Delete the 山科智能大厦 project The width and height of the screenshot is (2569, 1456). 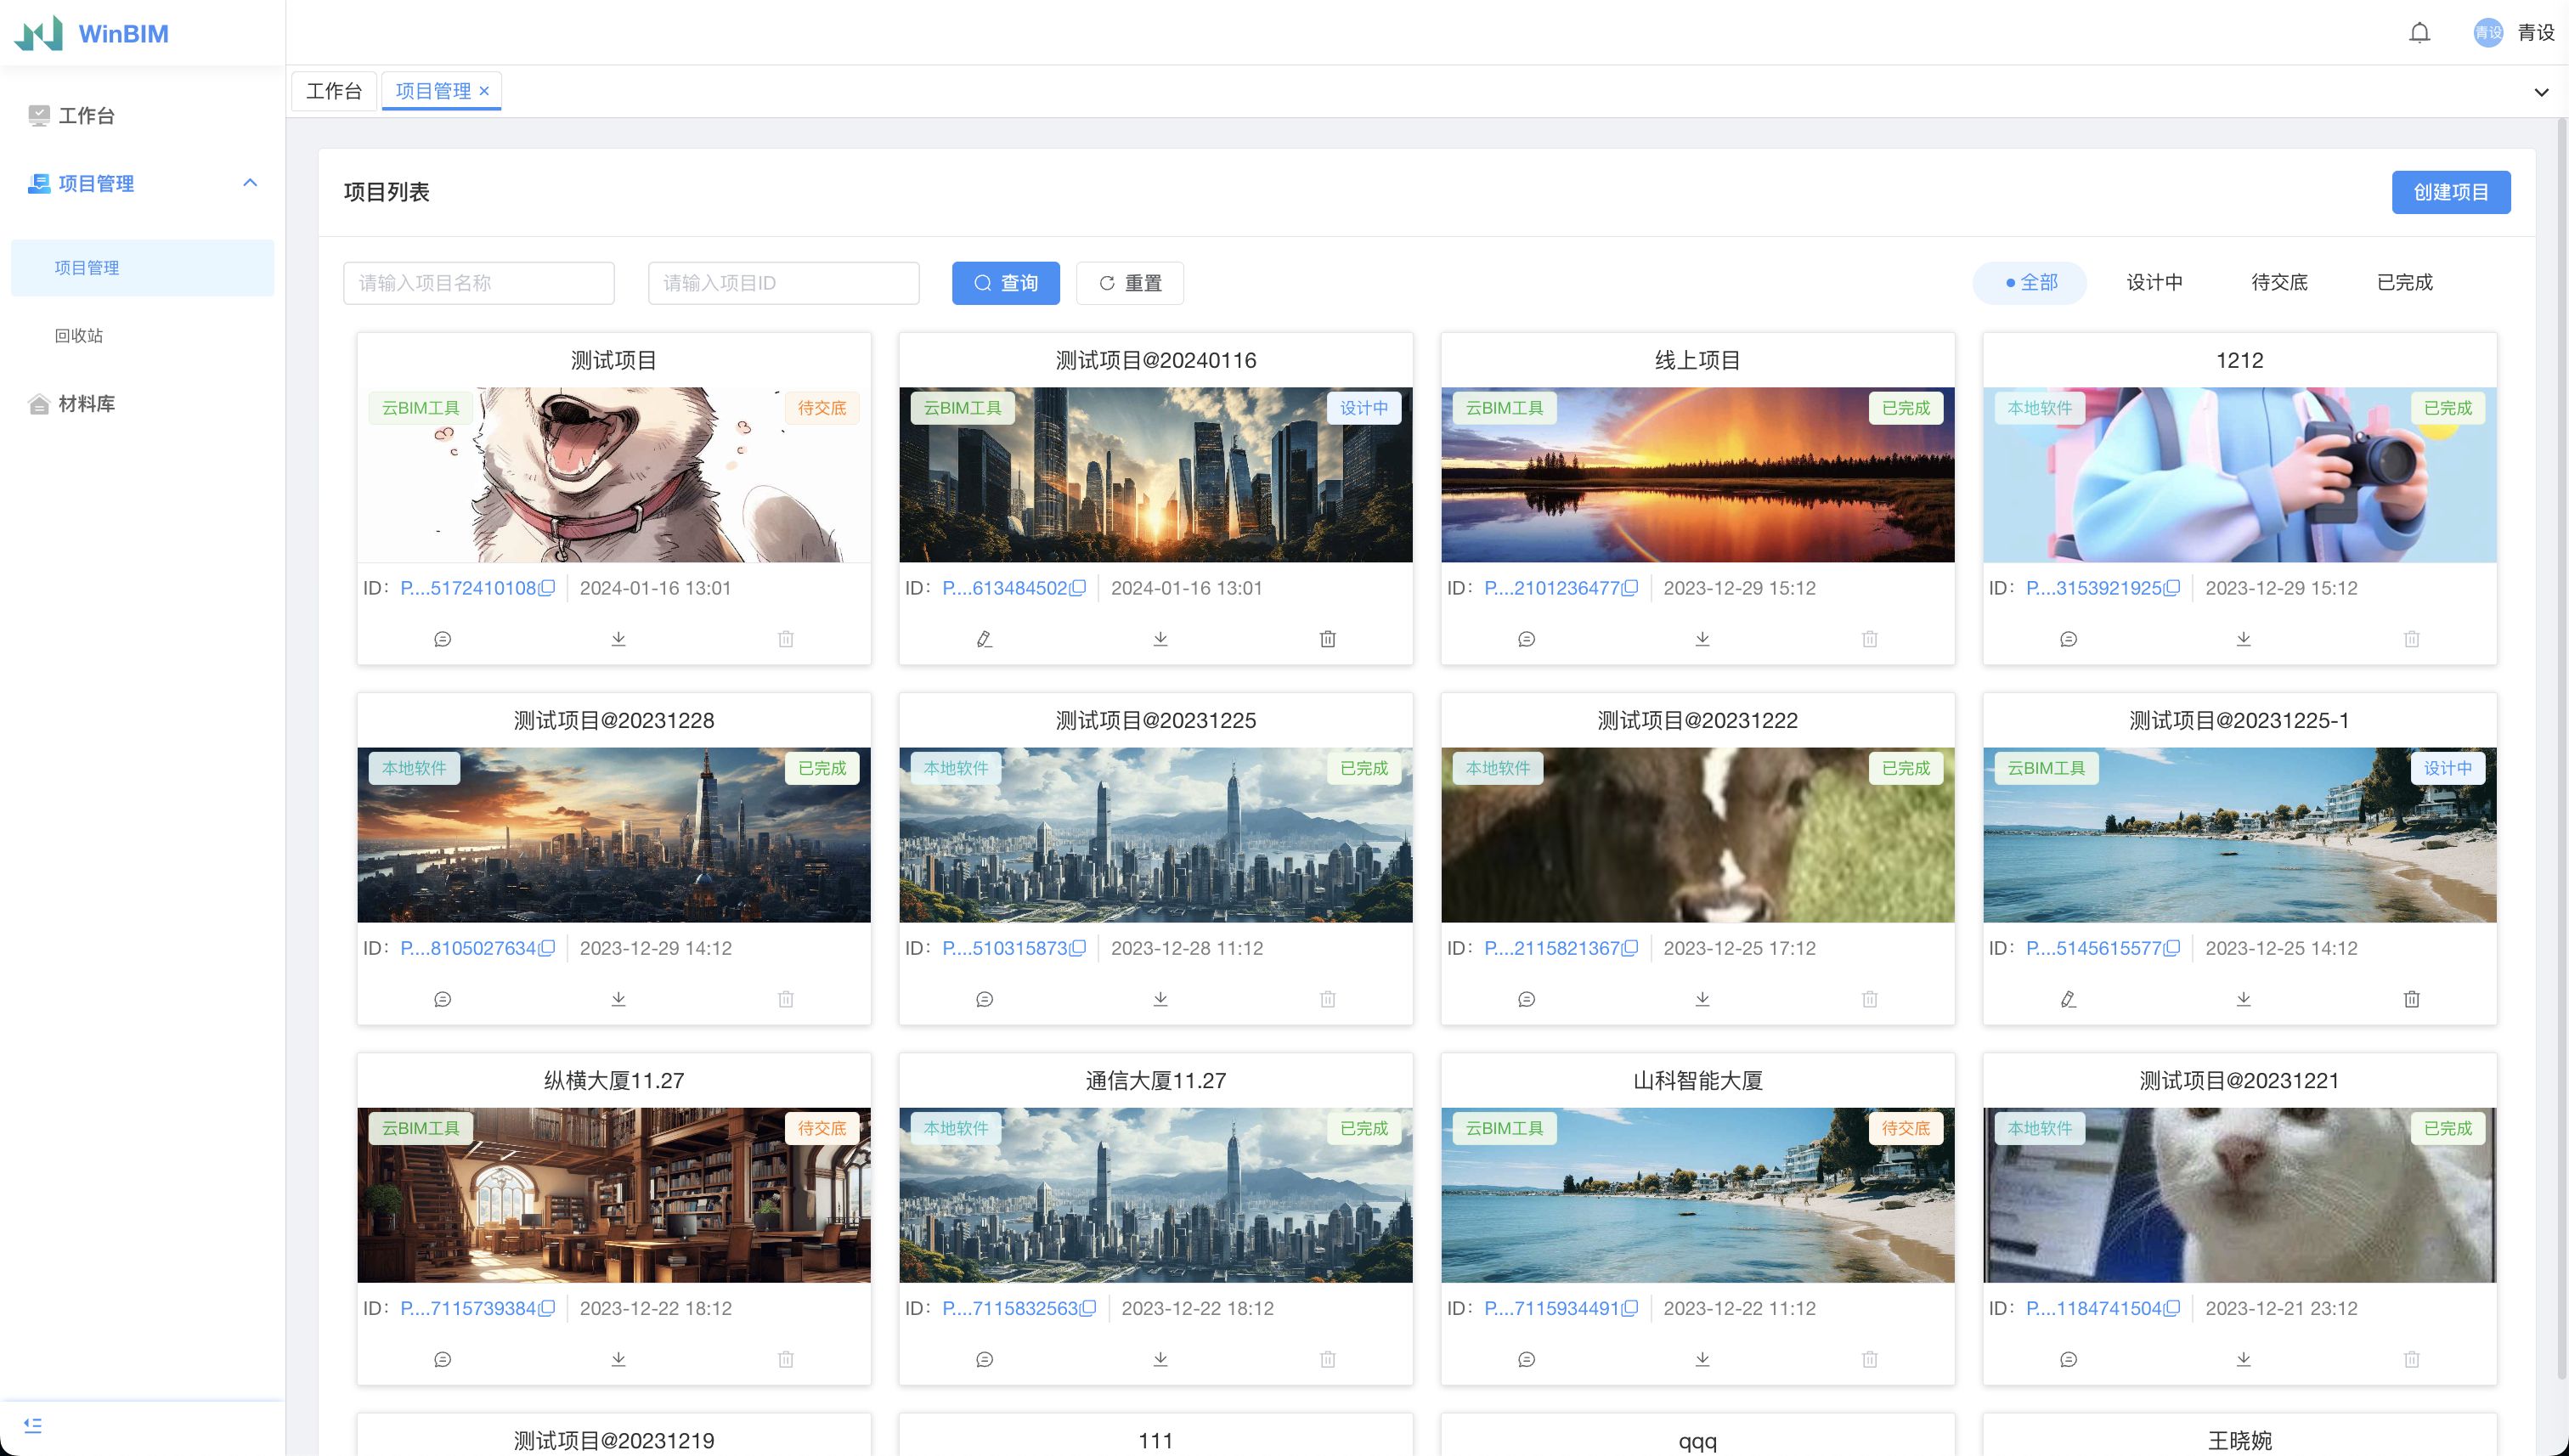pos(1870,1359)
